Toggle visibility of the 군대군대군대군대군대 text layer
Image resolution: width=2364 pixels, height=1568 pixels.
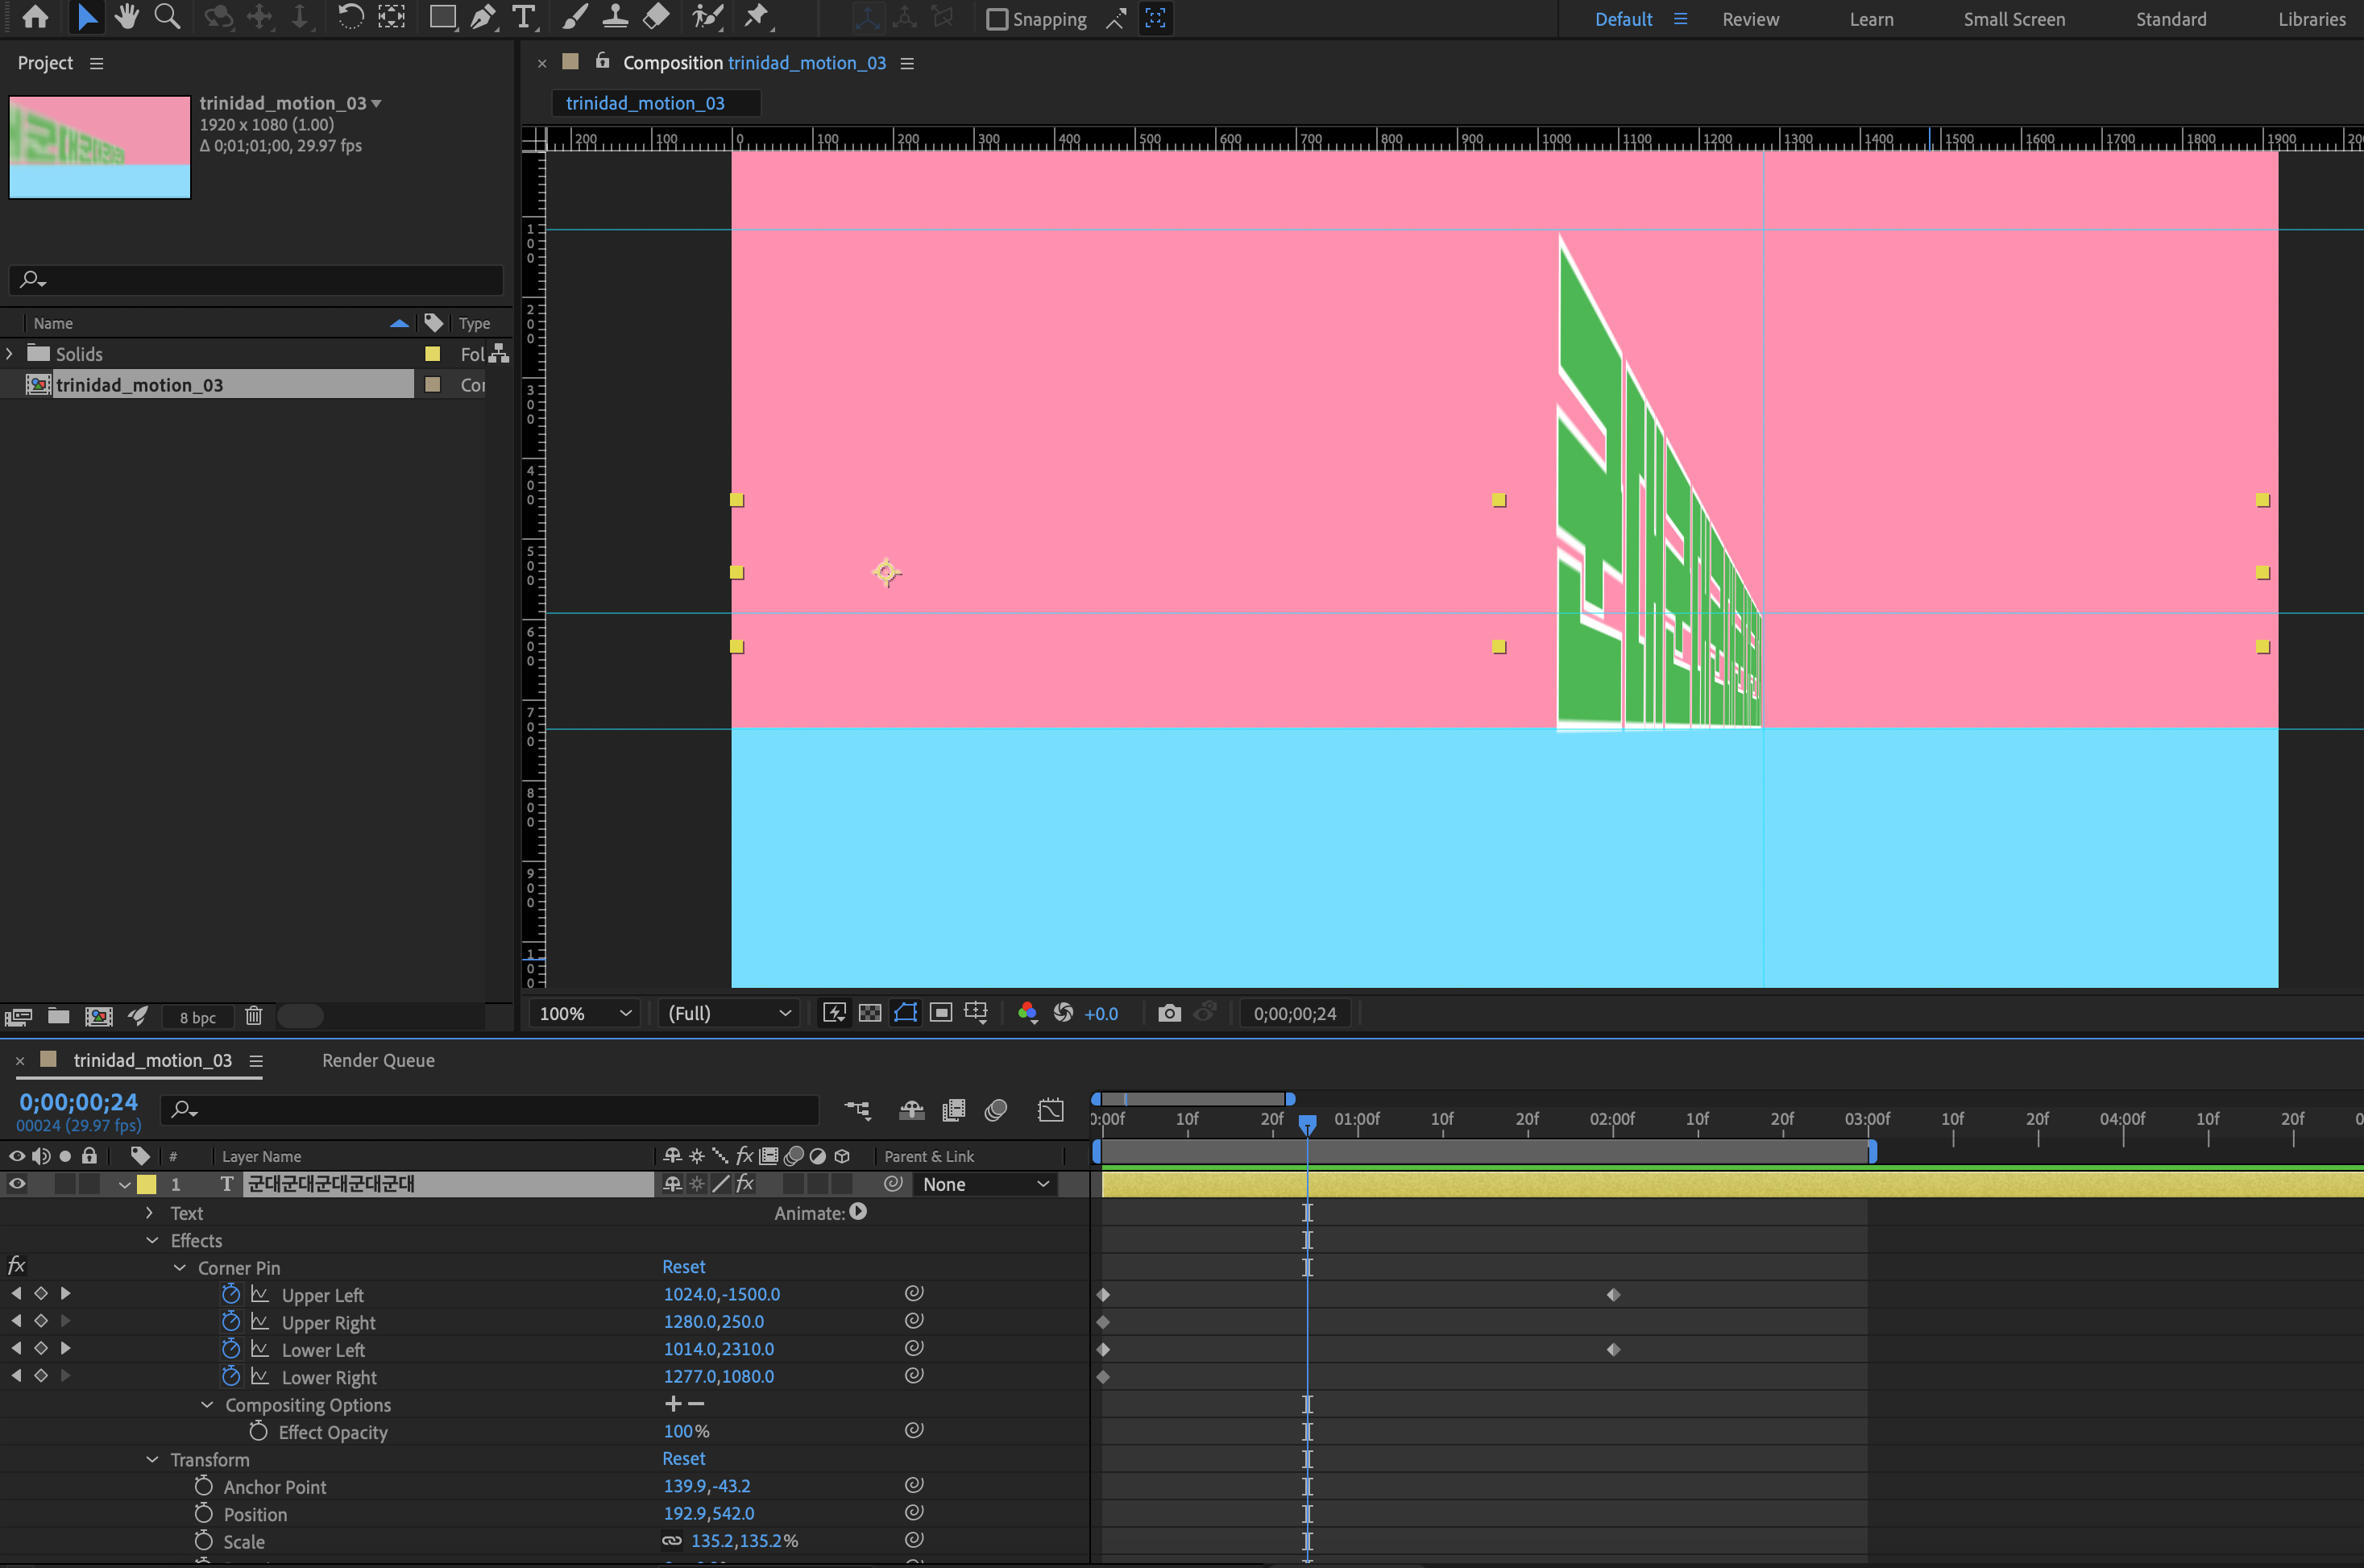pos(16,1184)
